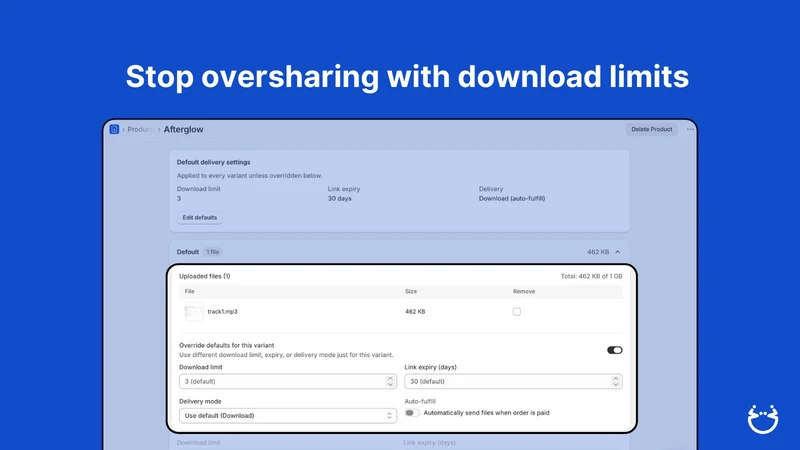Click the Size column header
The image size is (800, 450).
click(x=411, y=291)
